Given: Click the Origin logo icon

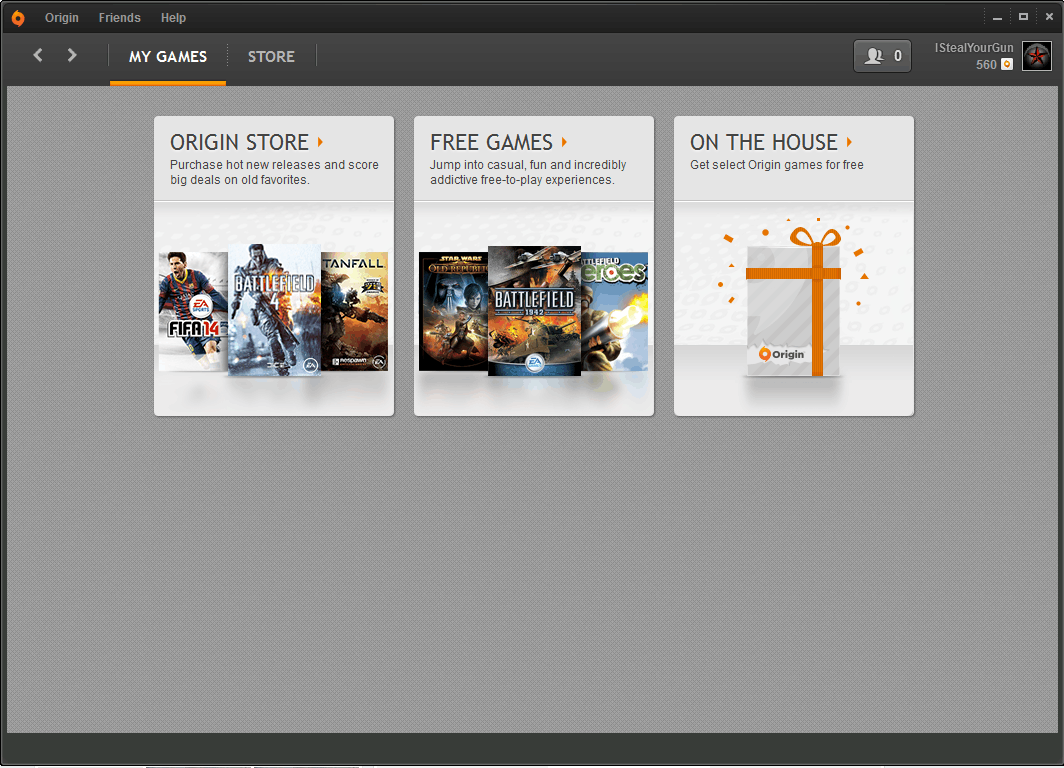Looking at the screenshot, I should (x=18, y=18).
